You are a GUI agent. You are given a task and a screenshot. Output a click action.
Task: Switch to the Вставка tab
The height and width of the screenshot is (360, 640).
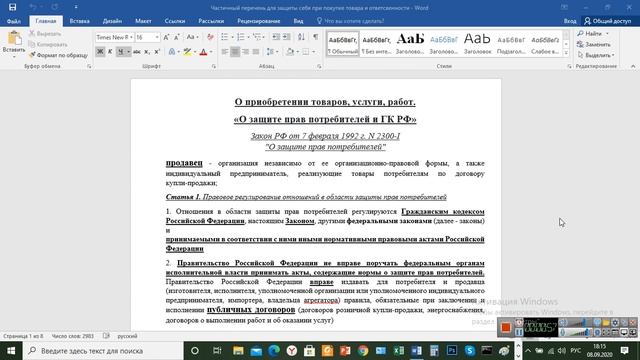[x=79, y=21]
